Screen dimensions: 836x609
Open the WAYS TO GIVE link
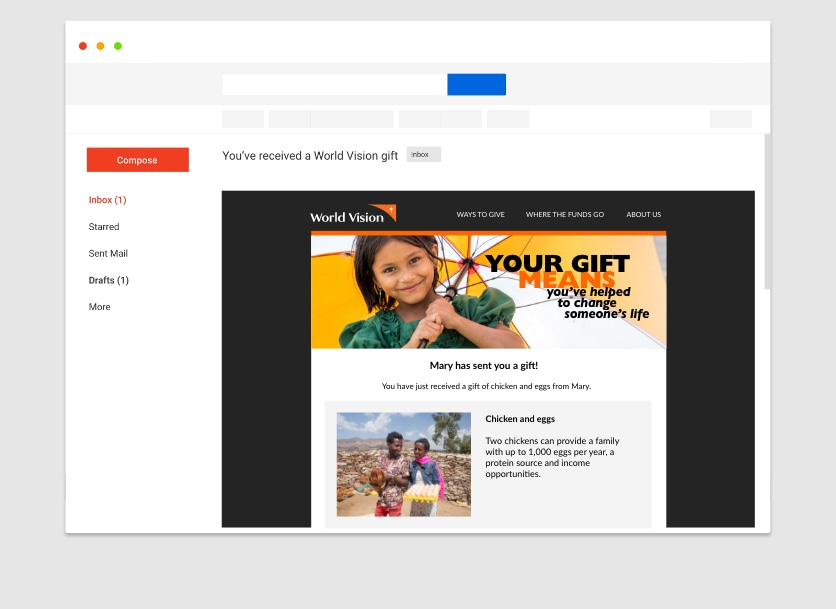[x=480, y=214]
